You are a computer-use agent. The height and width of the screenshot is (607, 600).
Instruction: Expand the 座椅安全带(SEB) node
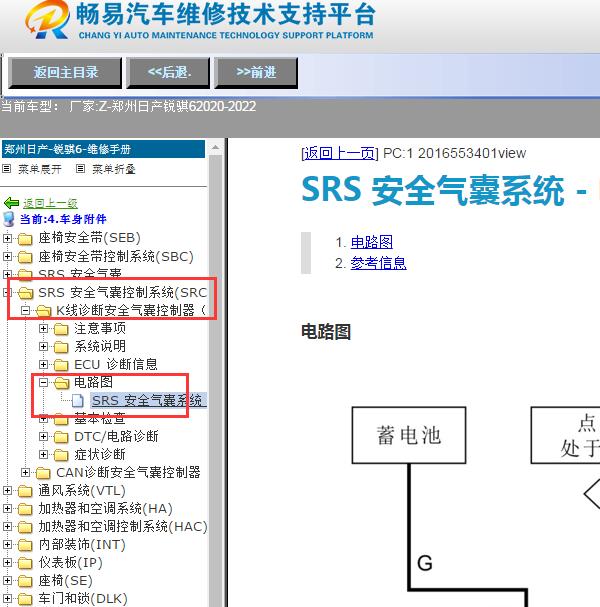pyautogui.click(x=7, y=238)
